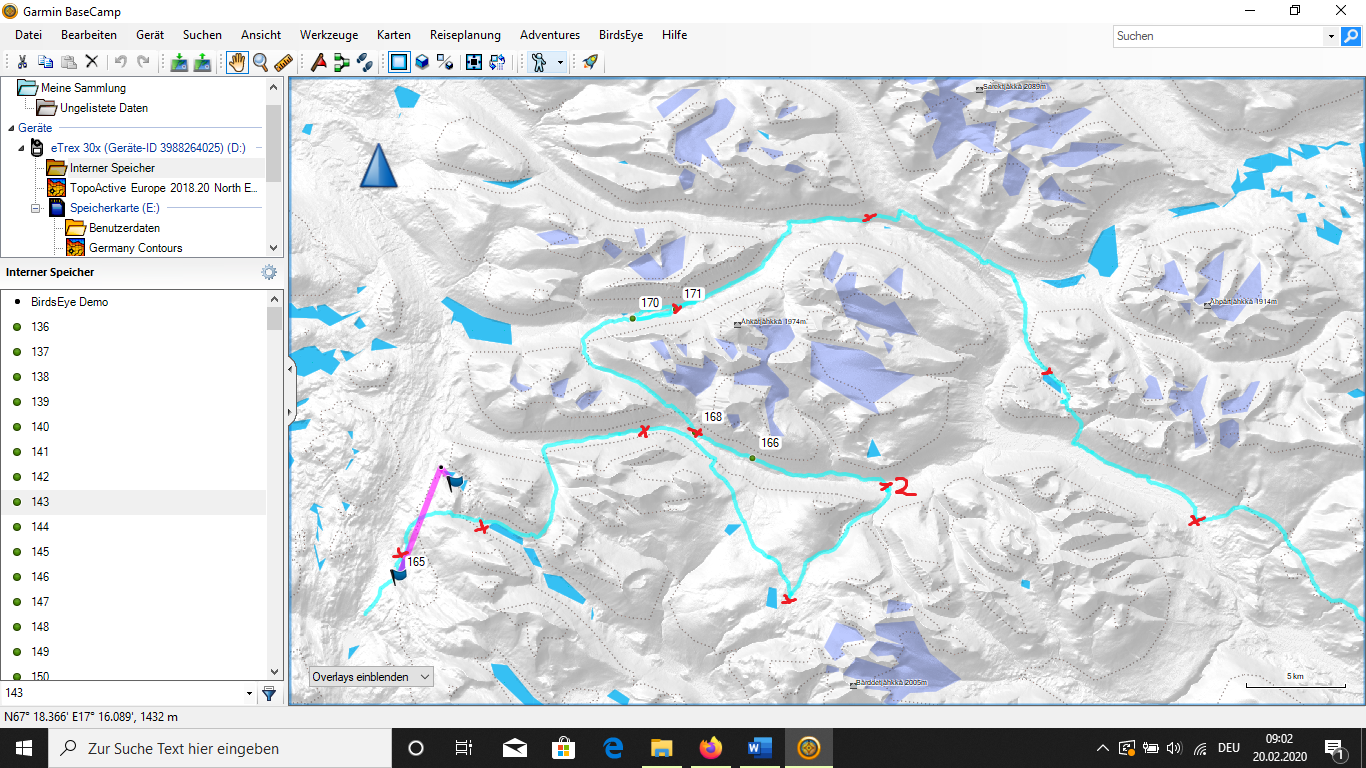The height and width of the screenshot is (768, 1366).
Task: Collapse the Geräte section
Action: [11, 128]
